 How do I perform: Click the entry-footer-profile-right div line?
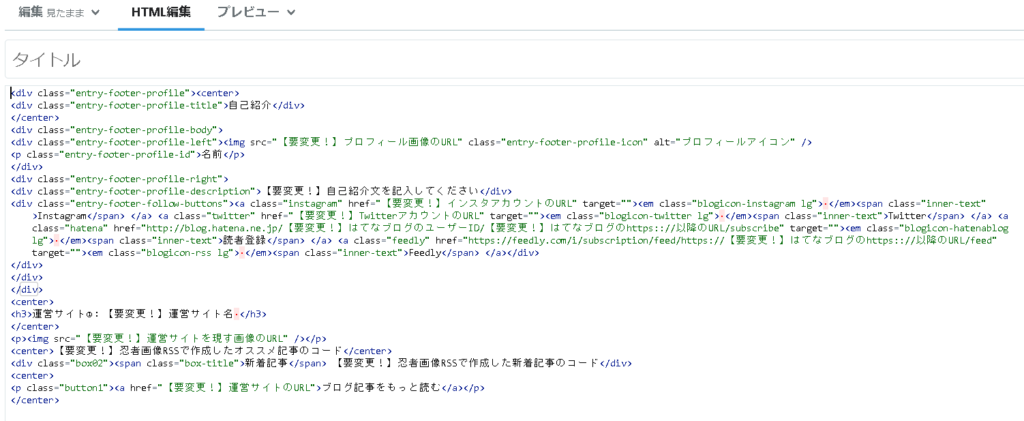(x=120, y=179)
